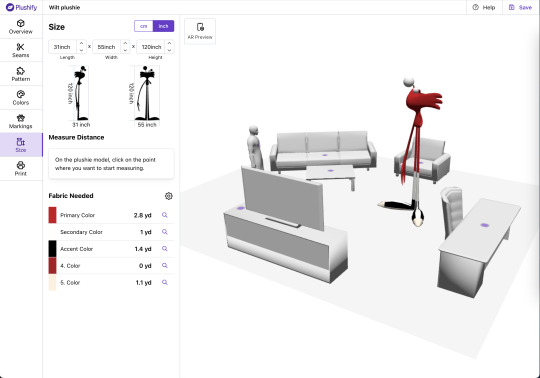Go to the Markings section

21,122
